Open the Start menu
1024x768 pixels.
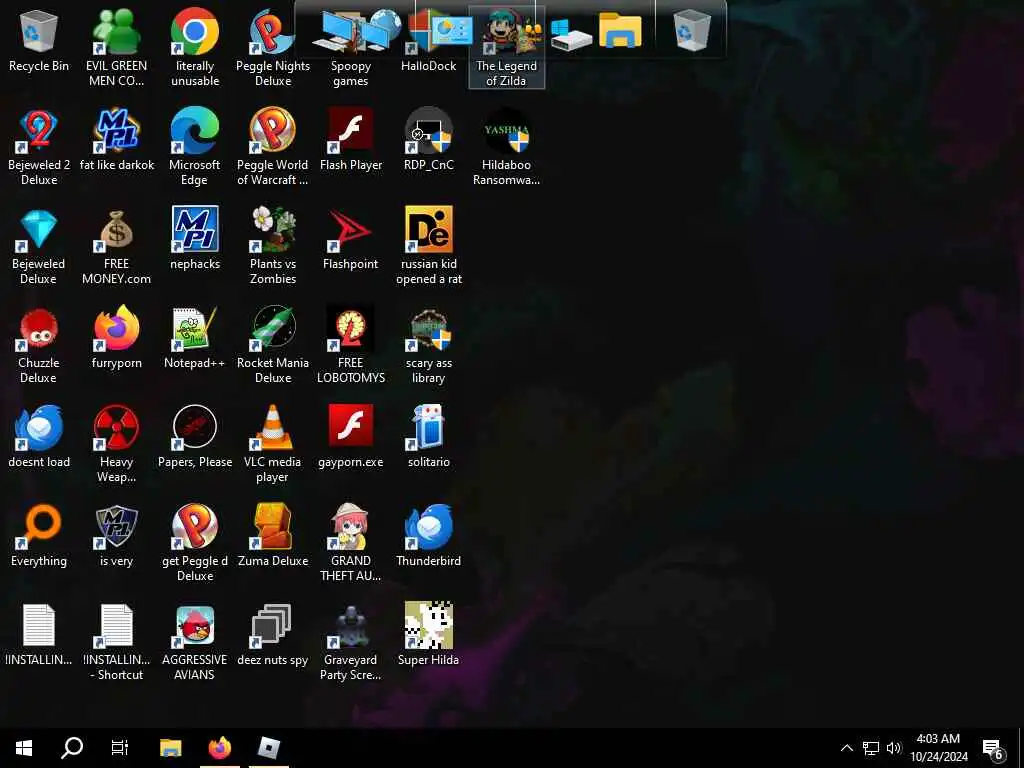(24, 748)
